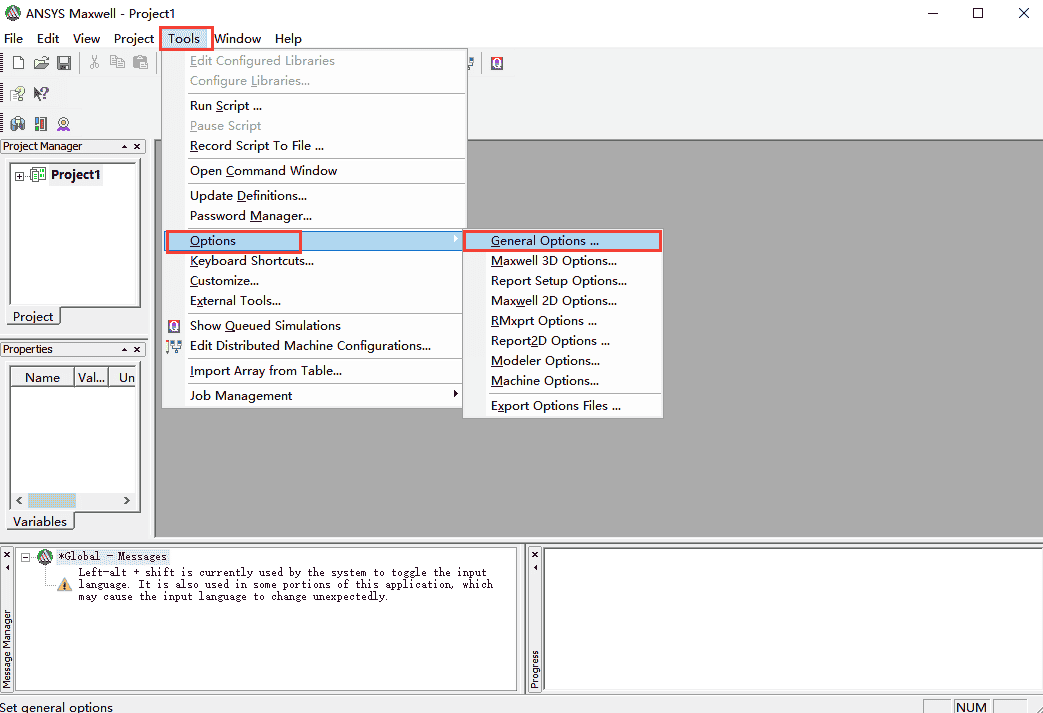Viewport: 1043px width, 713px height.
Task: Expand the Project1 tree node
Action: (19, 176)
